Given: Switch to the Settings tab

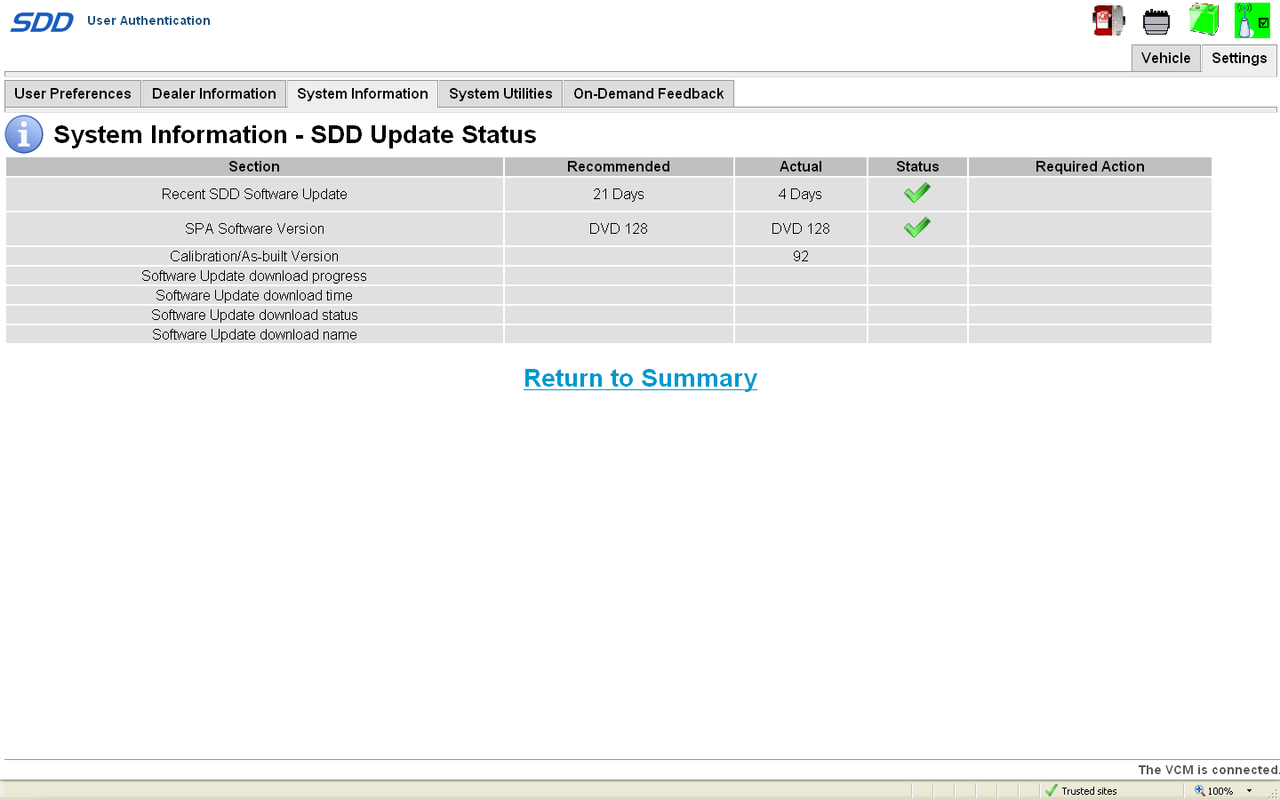Looking at the screenshot, I should click(x=1239, y=58).
